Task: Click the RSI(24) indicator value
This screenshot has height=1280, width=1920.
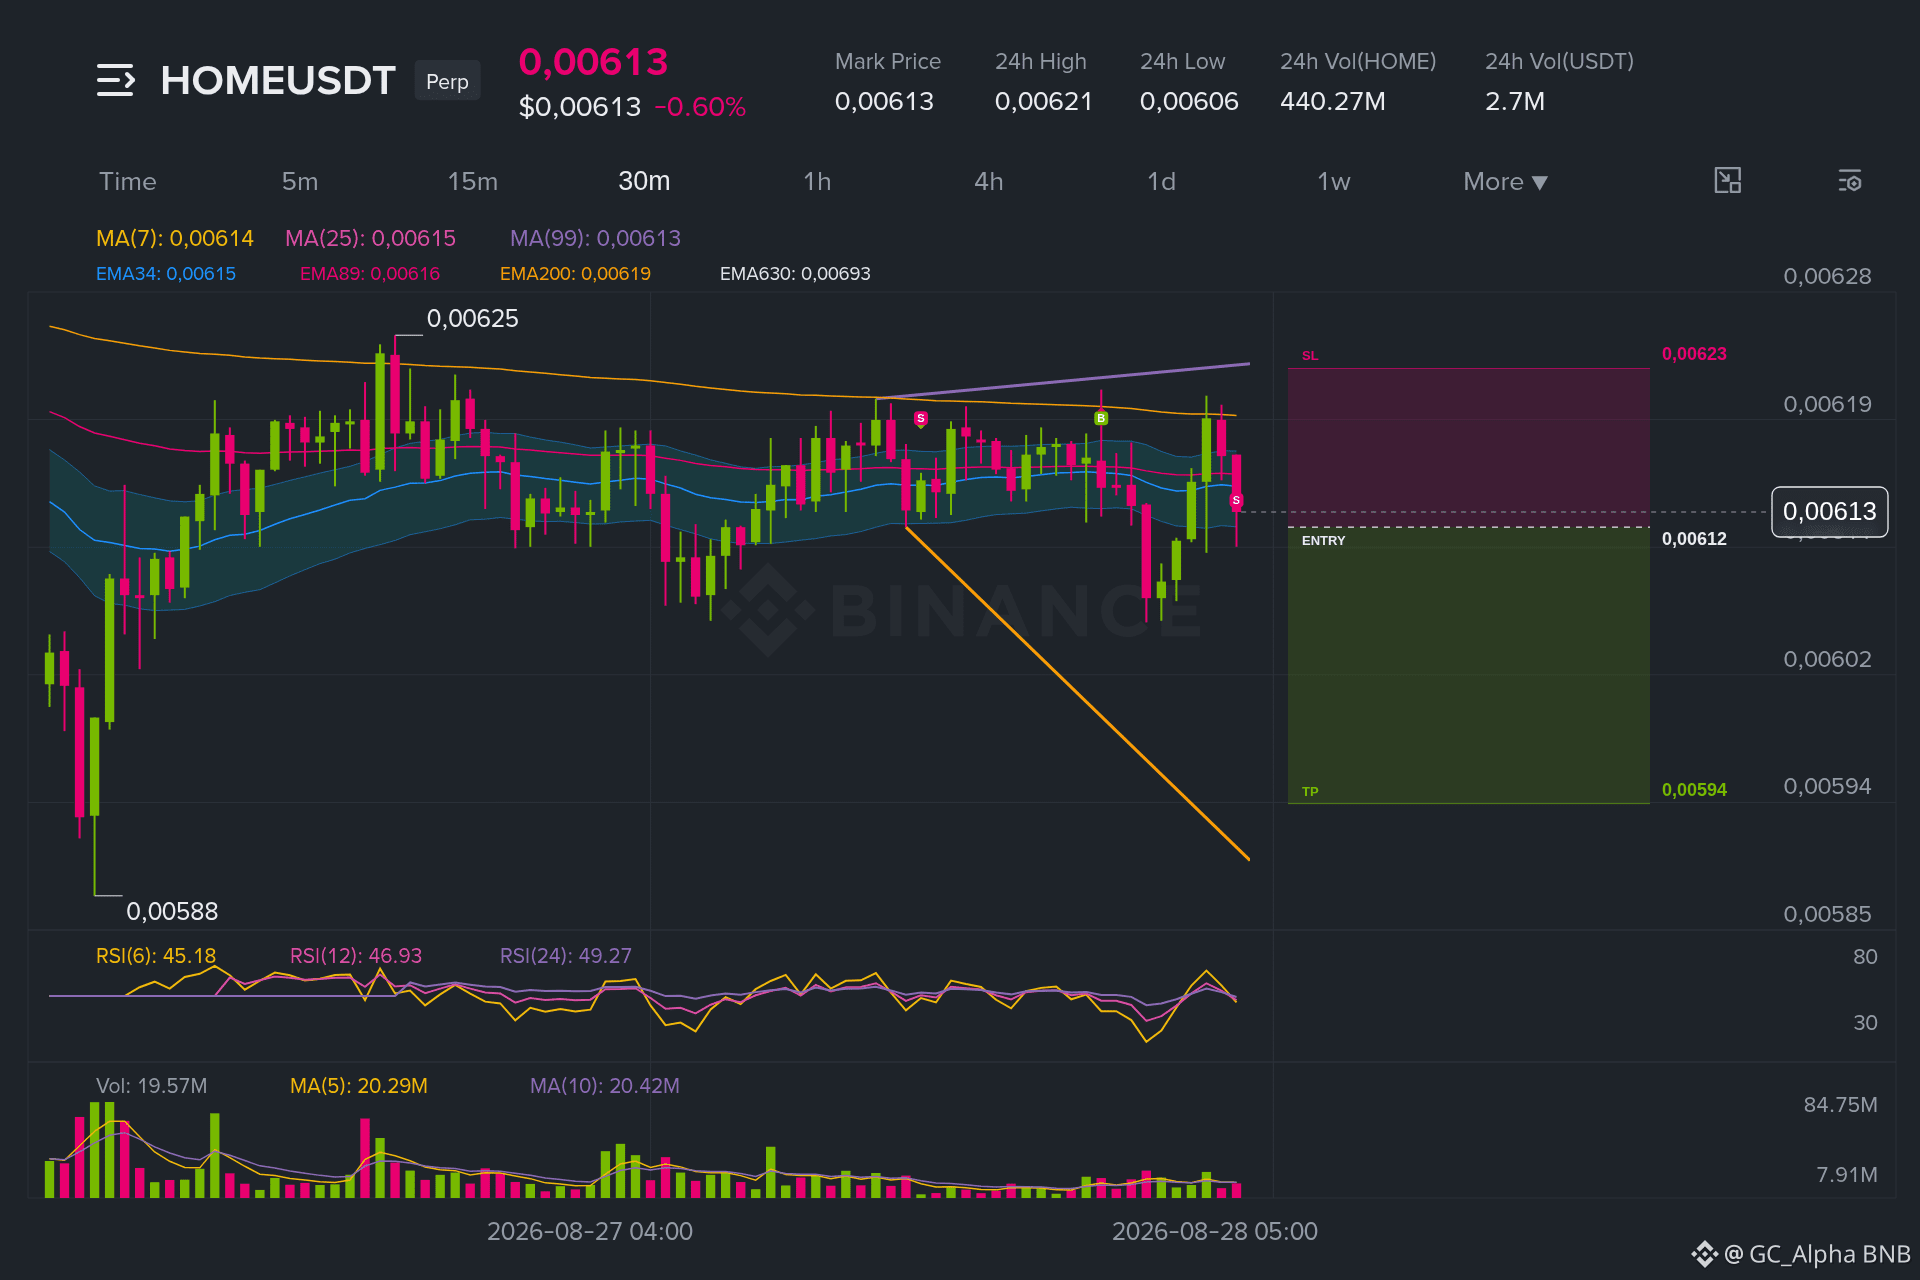Action: point(566,956)
